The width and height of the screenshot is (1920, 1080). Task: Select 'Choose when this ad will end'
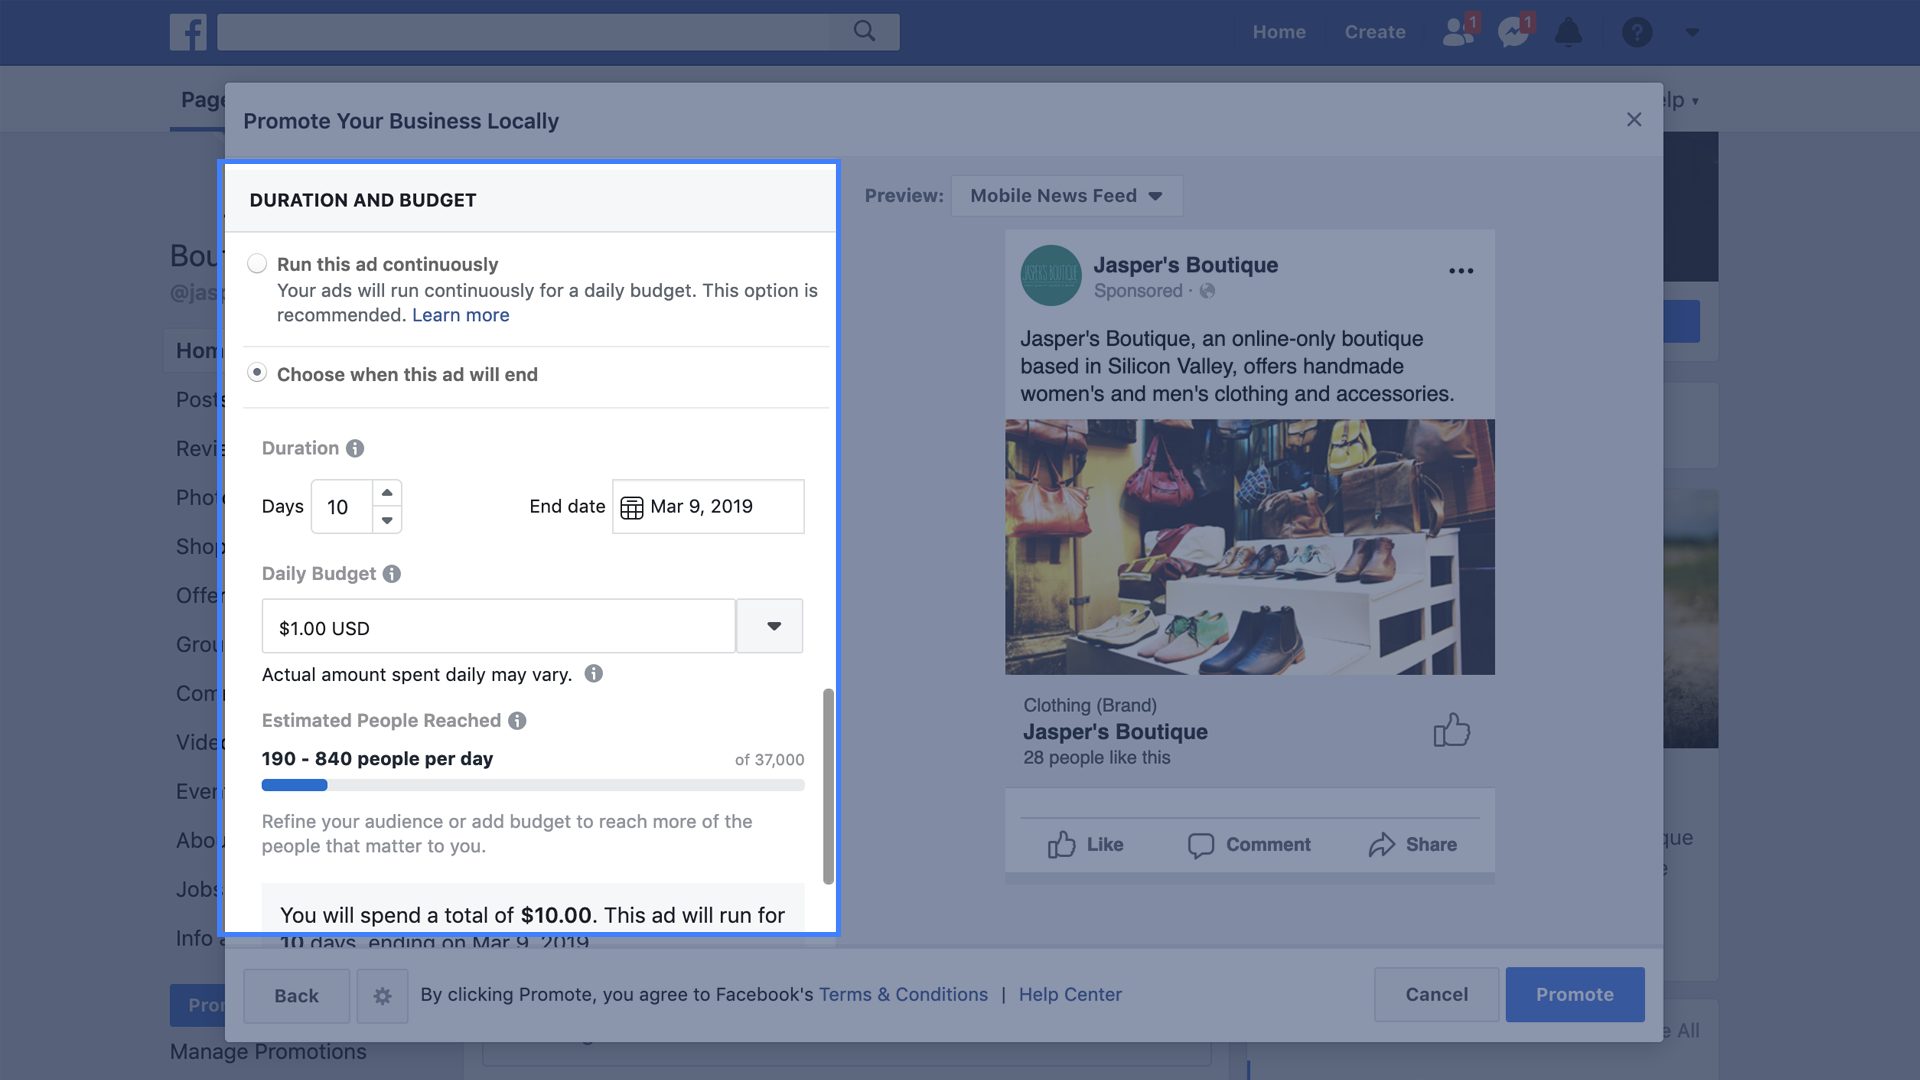point(257,372)
